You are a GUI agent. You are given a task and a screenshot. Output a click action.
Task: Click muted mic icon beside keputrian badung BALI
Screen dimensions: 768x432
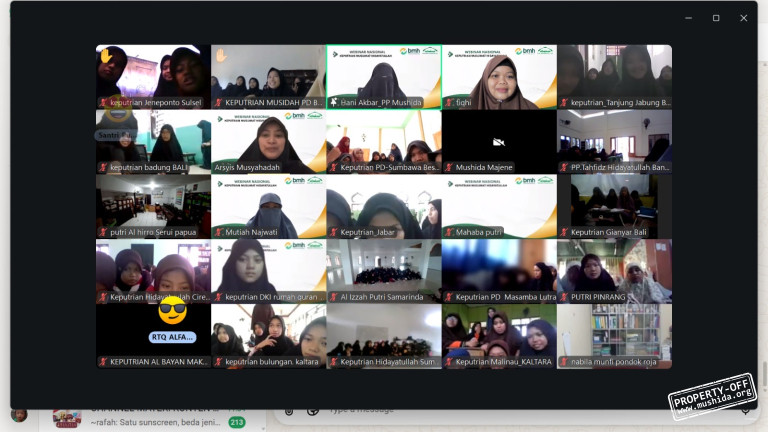pyautogui.click(x=103, y=168)
